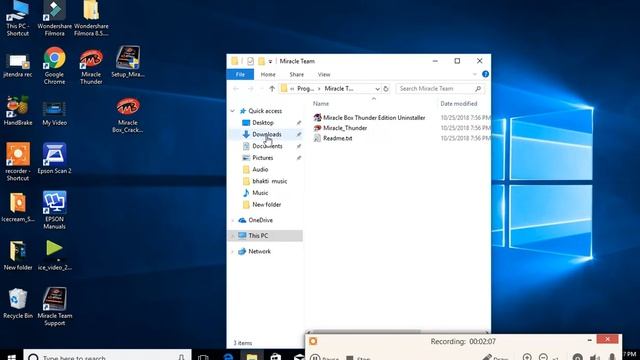This screenshot has height=360, width=640.
Task: Select the New folder icon on the desktop
Action: click(18, 256)
